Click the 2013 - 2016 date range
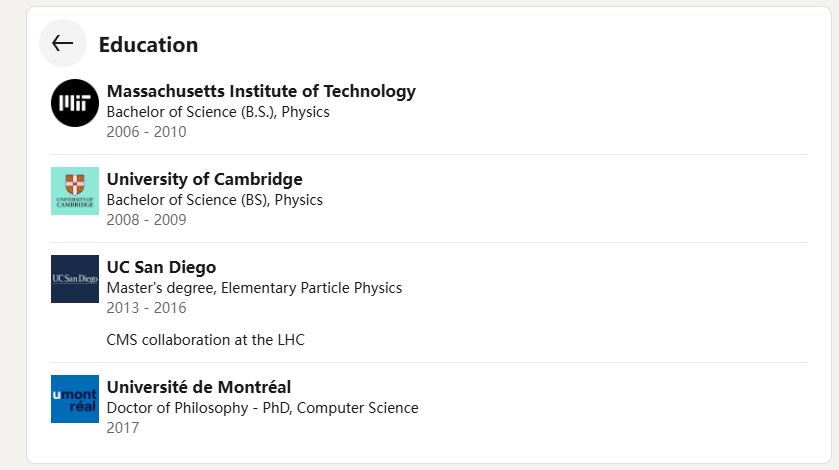 (146, 308)
